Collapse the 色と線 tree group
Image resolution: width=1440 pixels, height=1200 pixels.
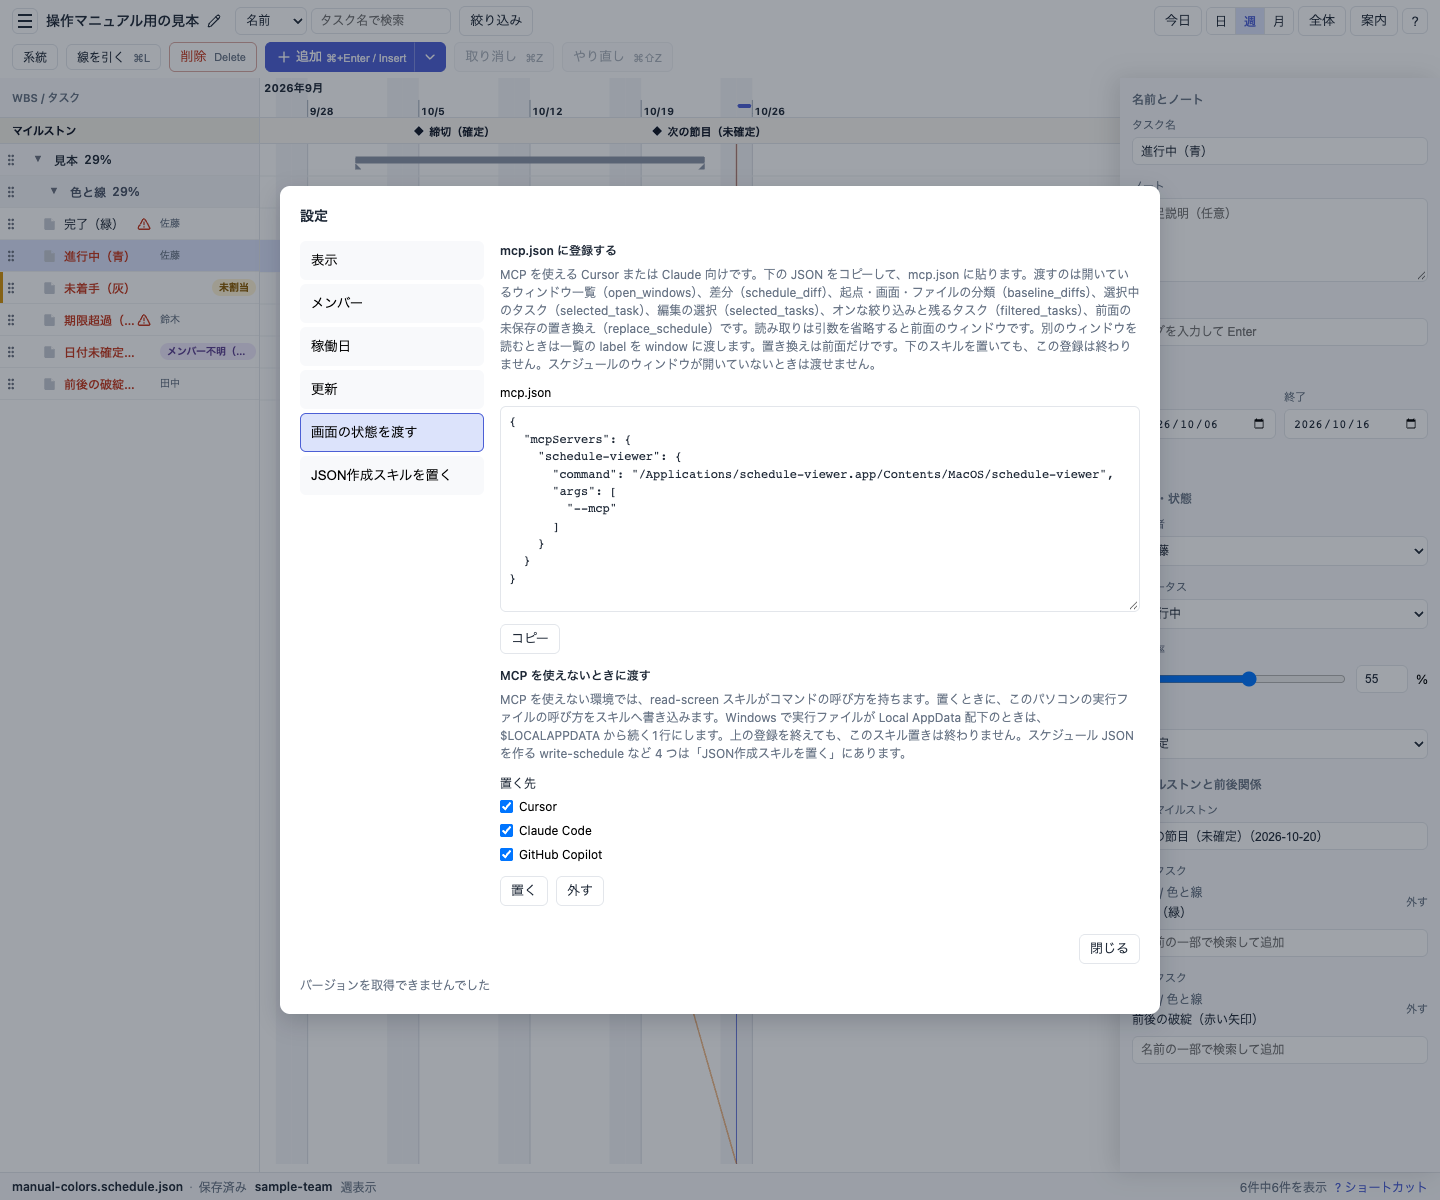pos(54,191)
